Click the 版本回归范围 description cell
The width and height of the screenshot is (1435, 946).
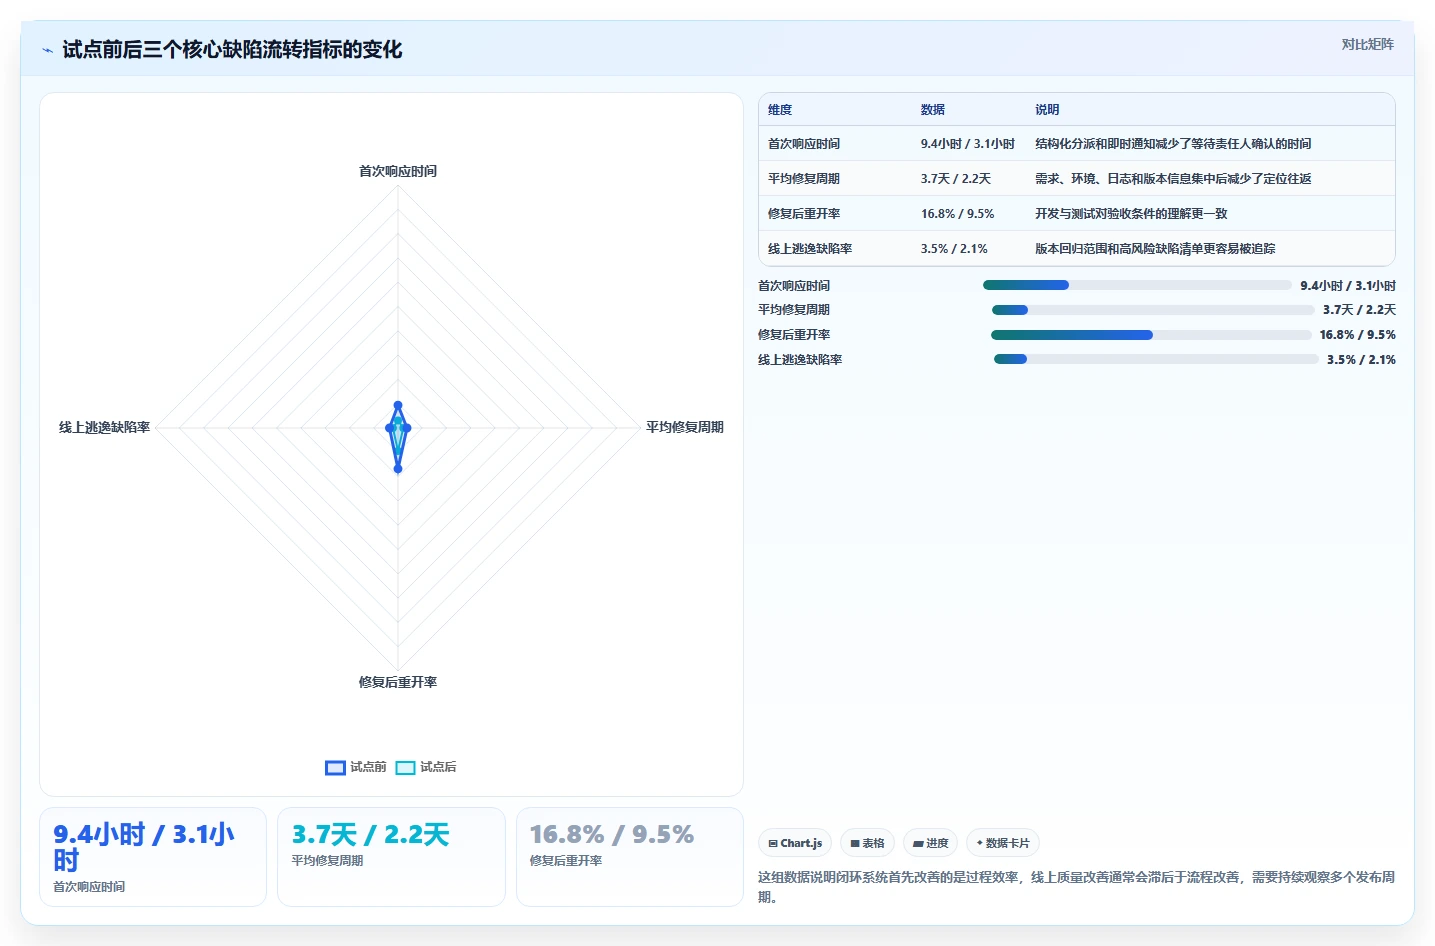tap(1155, 249)
